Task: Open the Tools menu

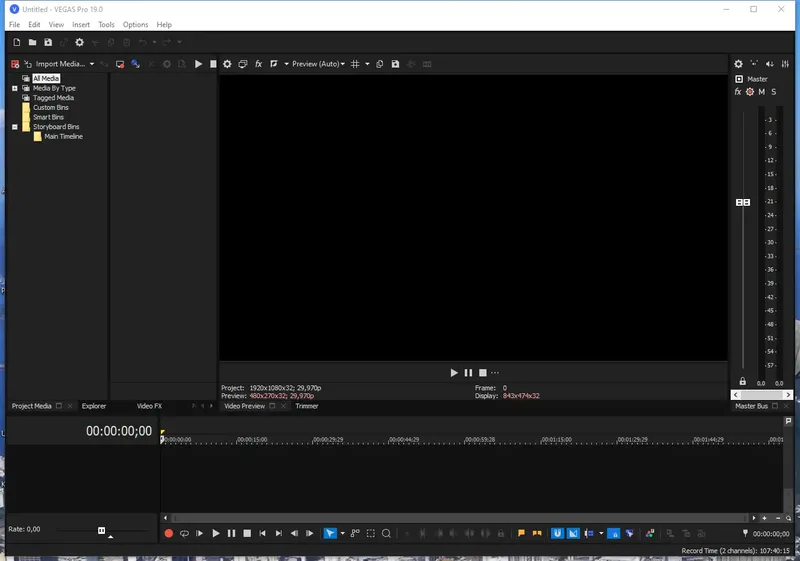Action: pyautogui.click(x=106, y=24)
